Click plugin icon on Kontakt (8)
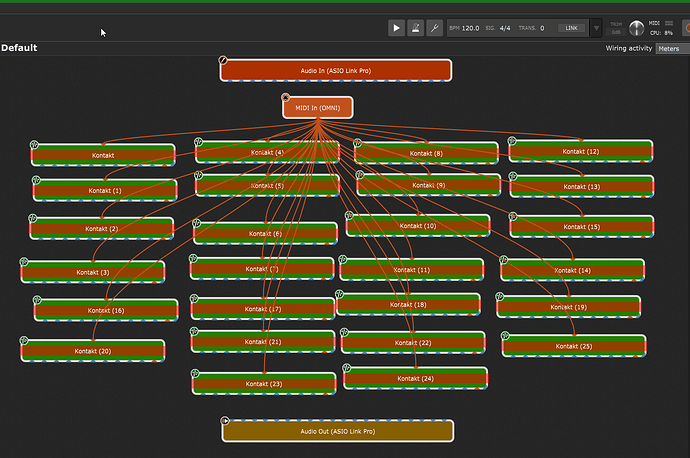Image resolution: width=690 pixels, height=458 pixels. point(357,143)
